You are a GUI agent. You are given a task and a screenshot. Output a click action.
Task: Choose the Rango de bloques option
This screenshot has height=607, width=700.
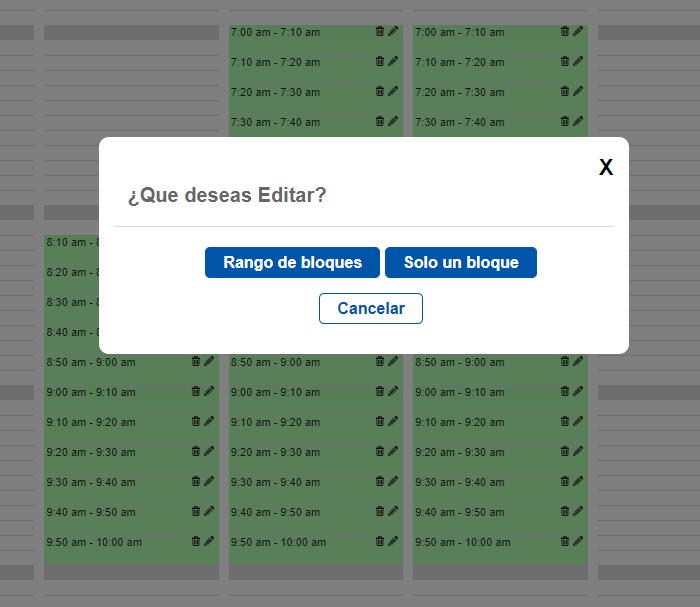292,262
